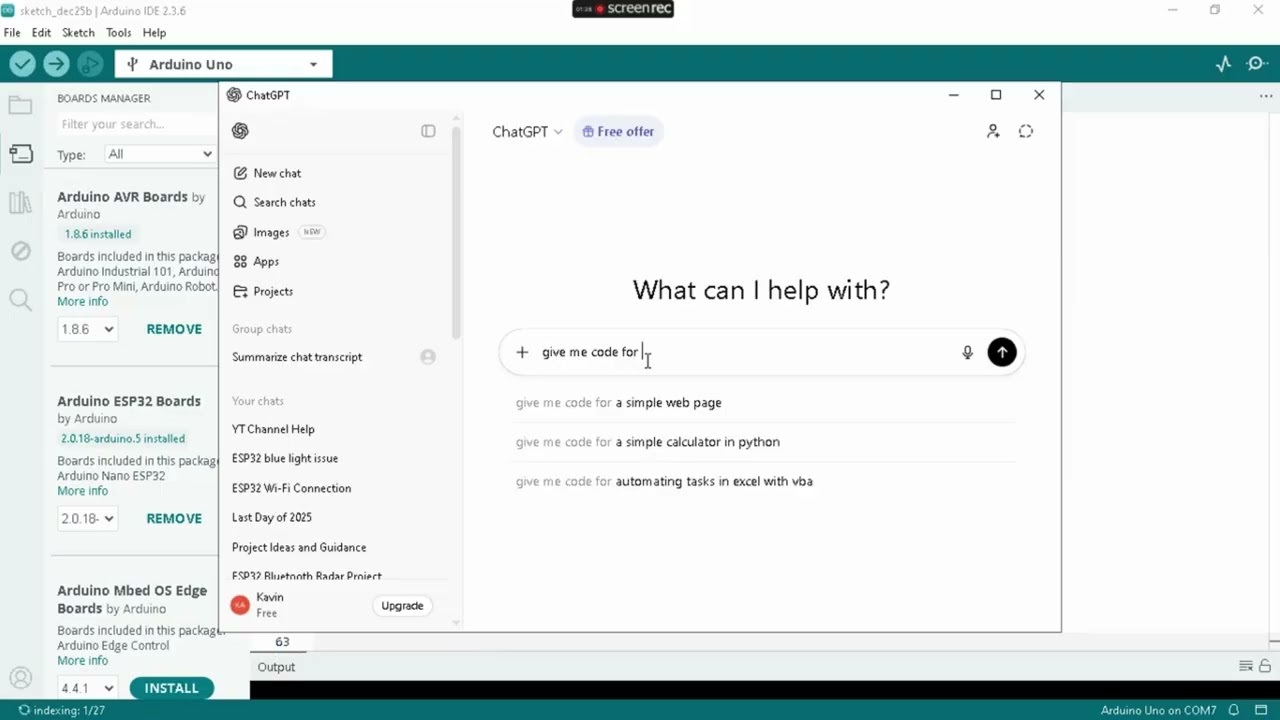Screen dimensions: 1280x720
Task: Remove the Arduino ESP32 Boards package
Action: (x=174, y=518)
